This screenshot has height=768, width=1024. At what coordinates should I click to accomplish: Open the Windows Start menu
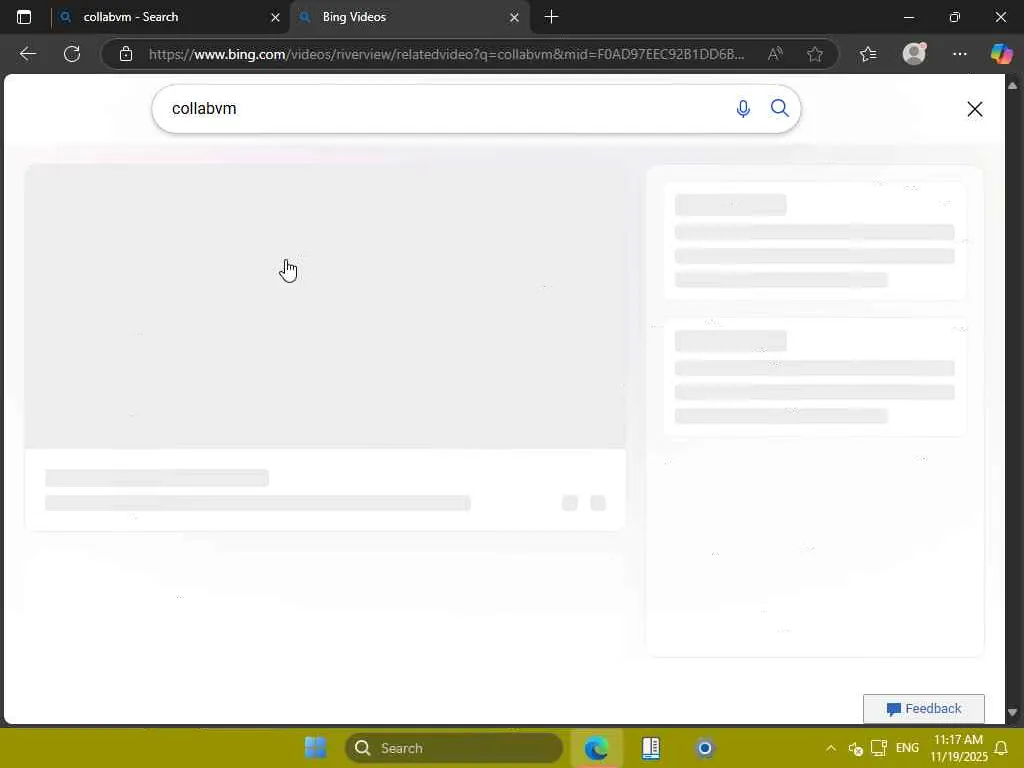(x=315, y=748)
